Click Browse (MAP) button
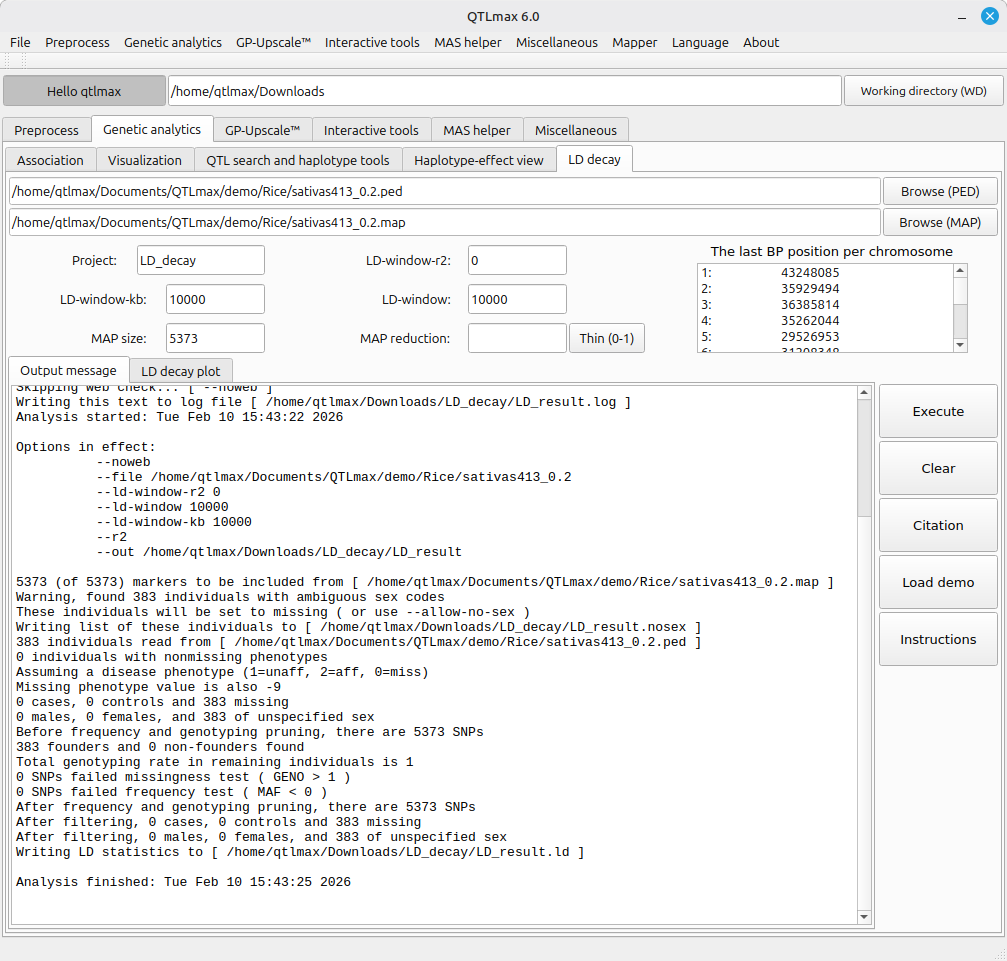 (939, 222)
